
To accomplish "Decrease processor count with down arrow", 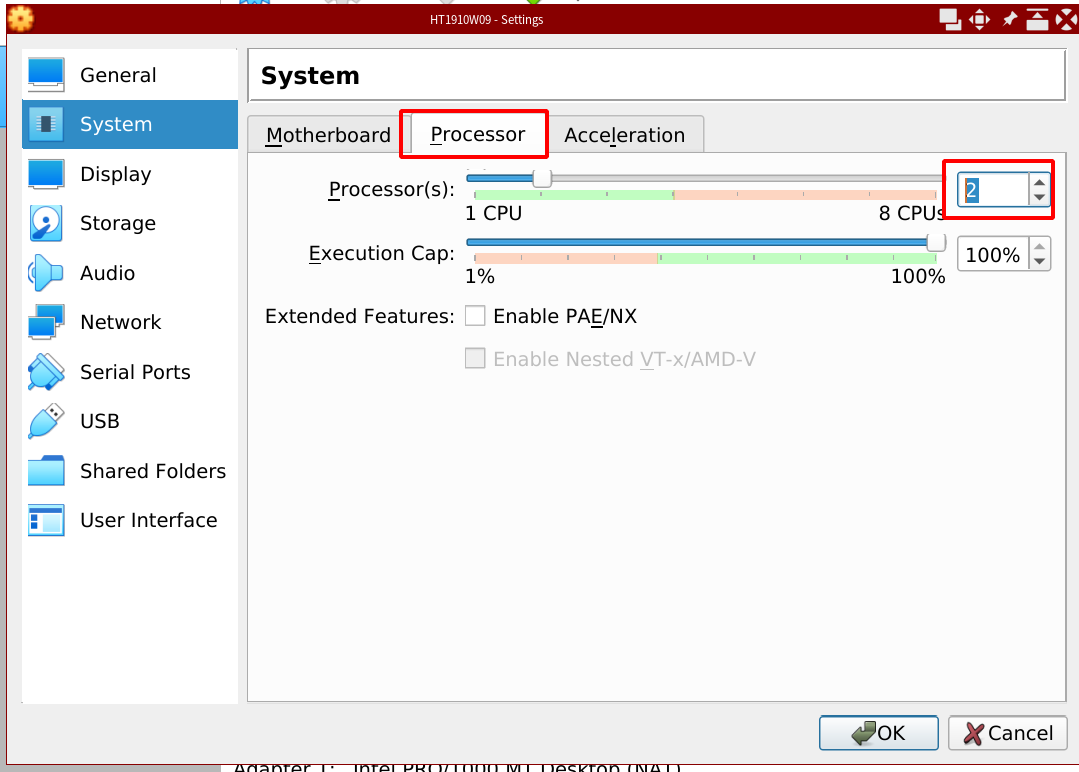I will pos(1040,197).
